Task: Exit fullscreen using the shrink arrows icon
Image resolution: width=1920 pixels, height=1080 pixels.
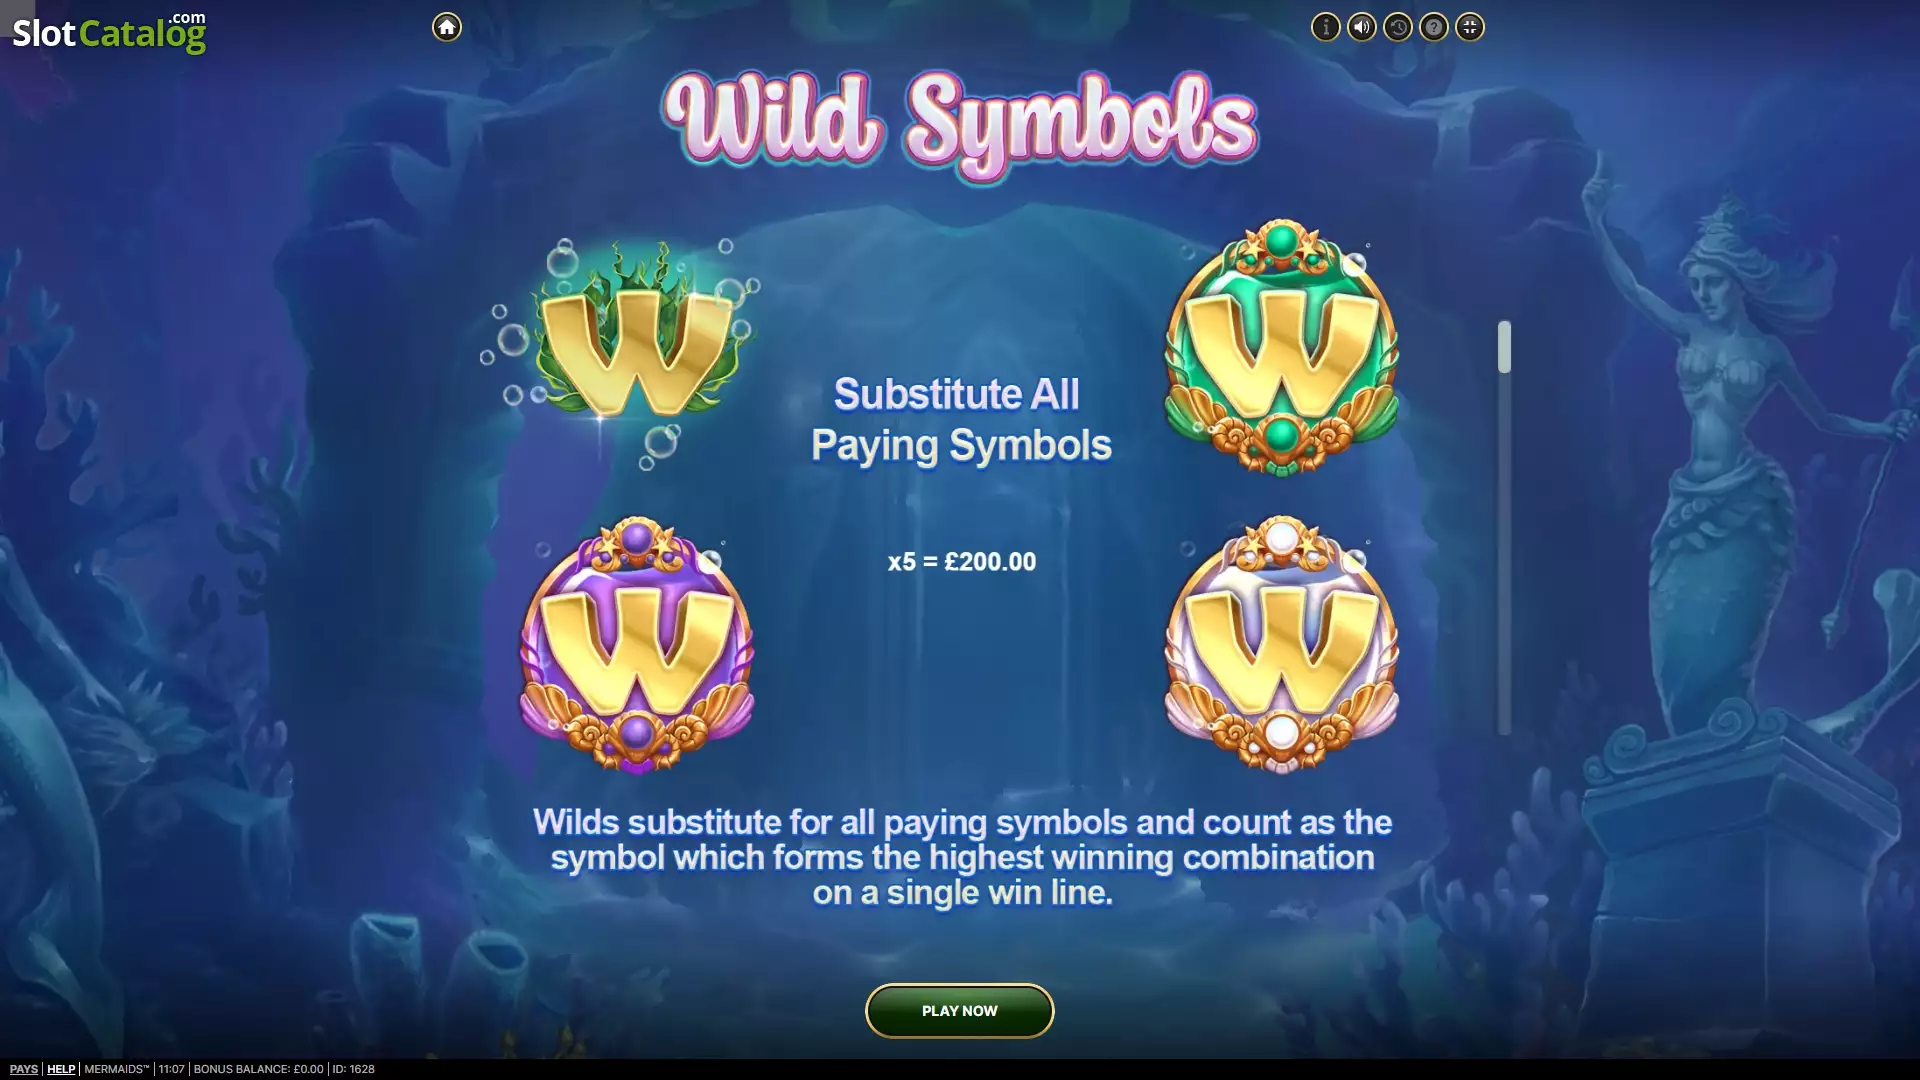Action: [x=1470, y=27]
